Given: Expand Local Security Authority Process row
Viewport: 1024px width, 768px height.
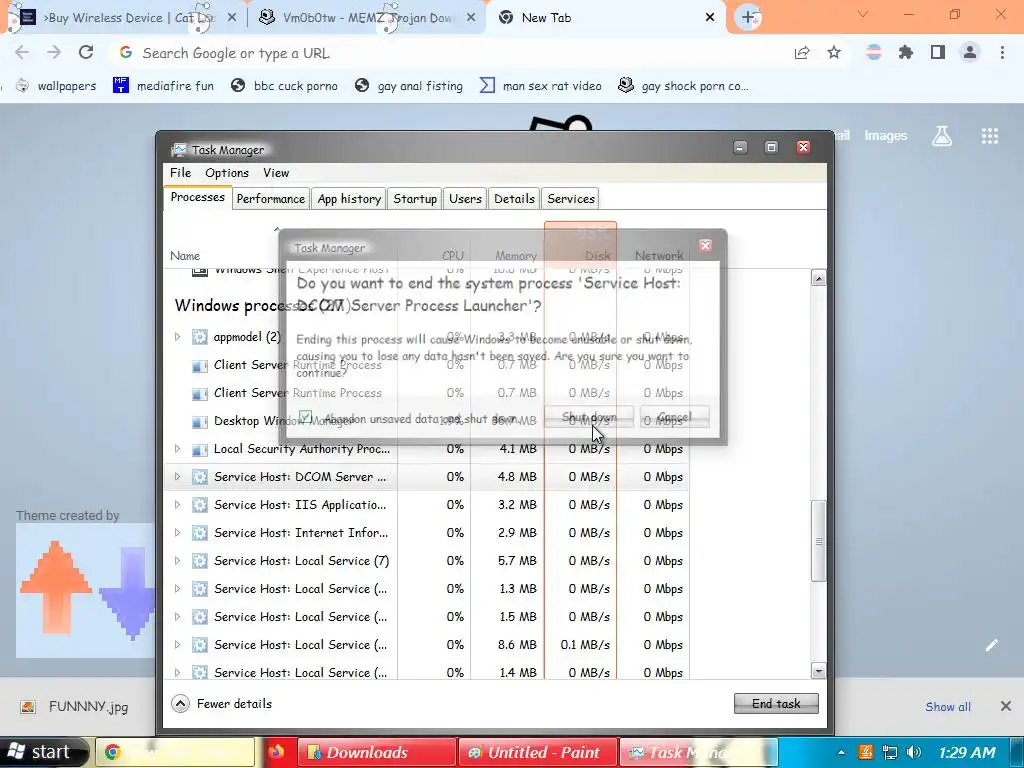Looking at the screenshot, I should [177, 449].
